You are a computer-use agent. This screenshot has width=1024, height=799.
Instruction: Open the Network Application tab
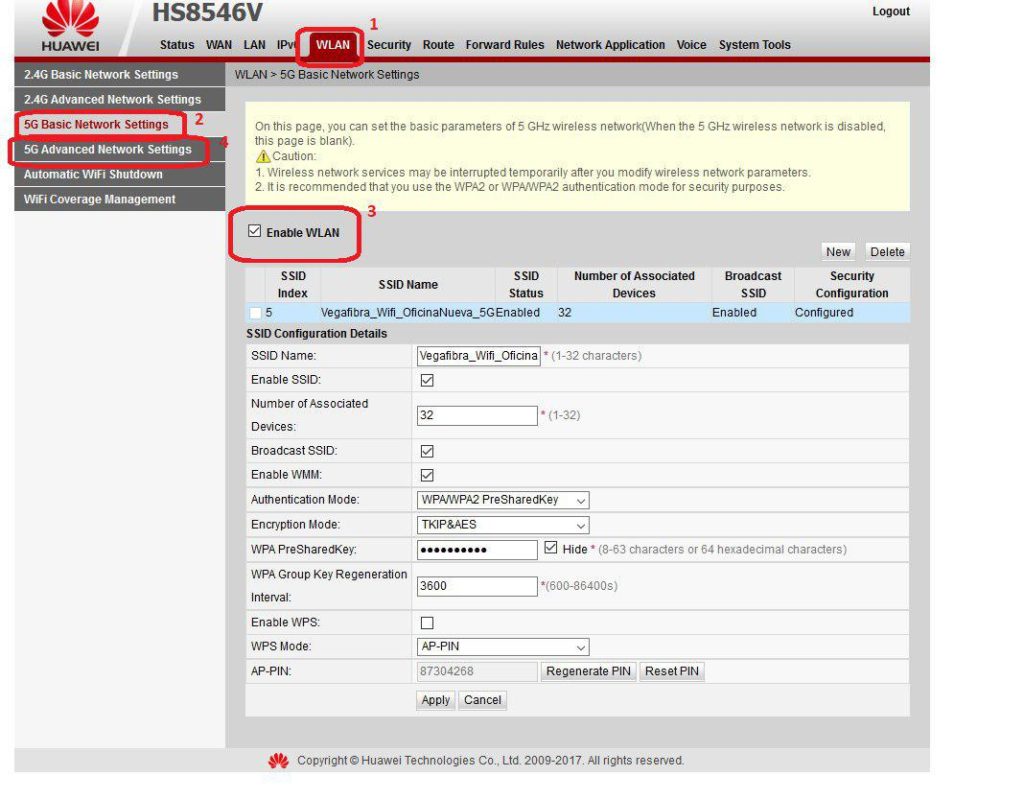point(611,45)
